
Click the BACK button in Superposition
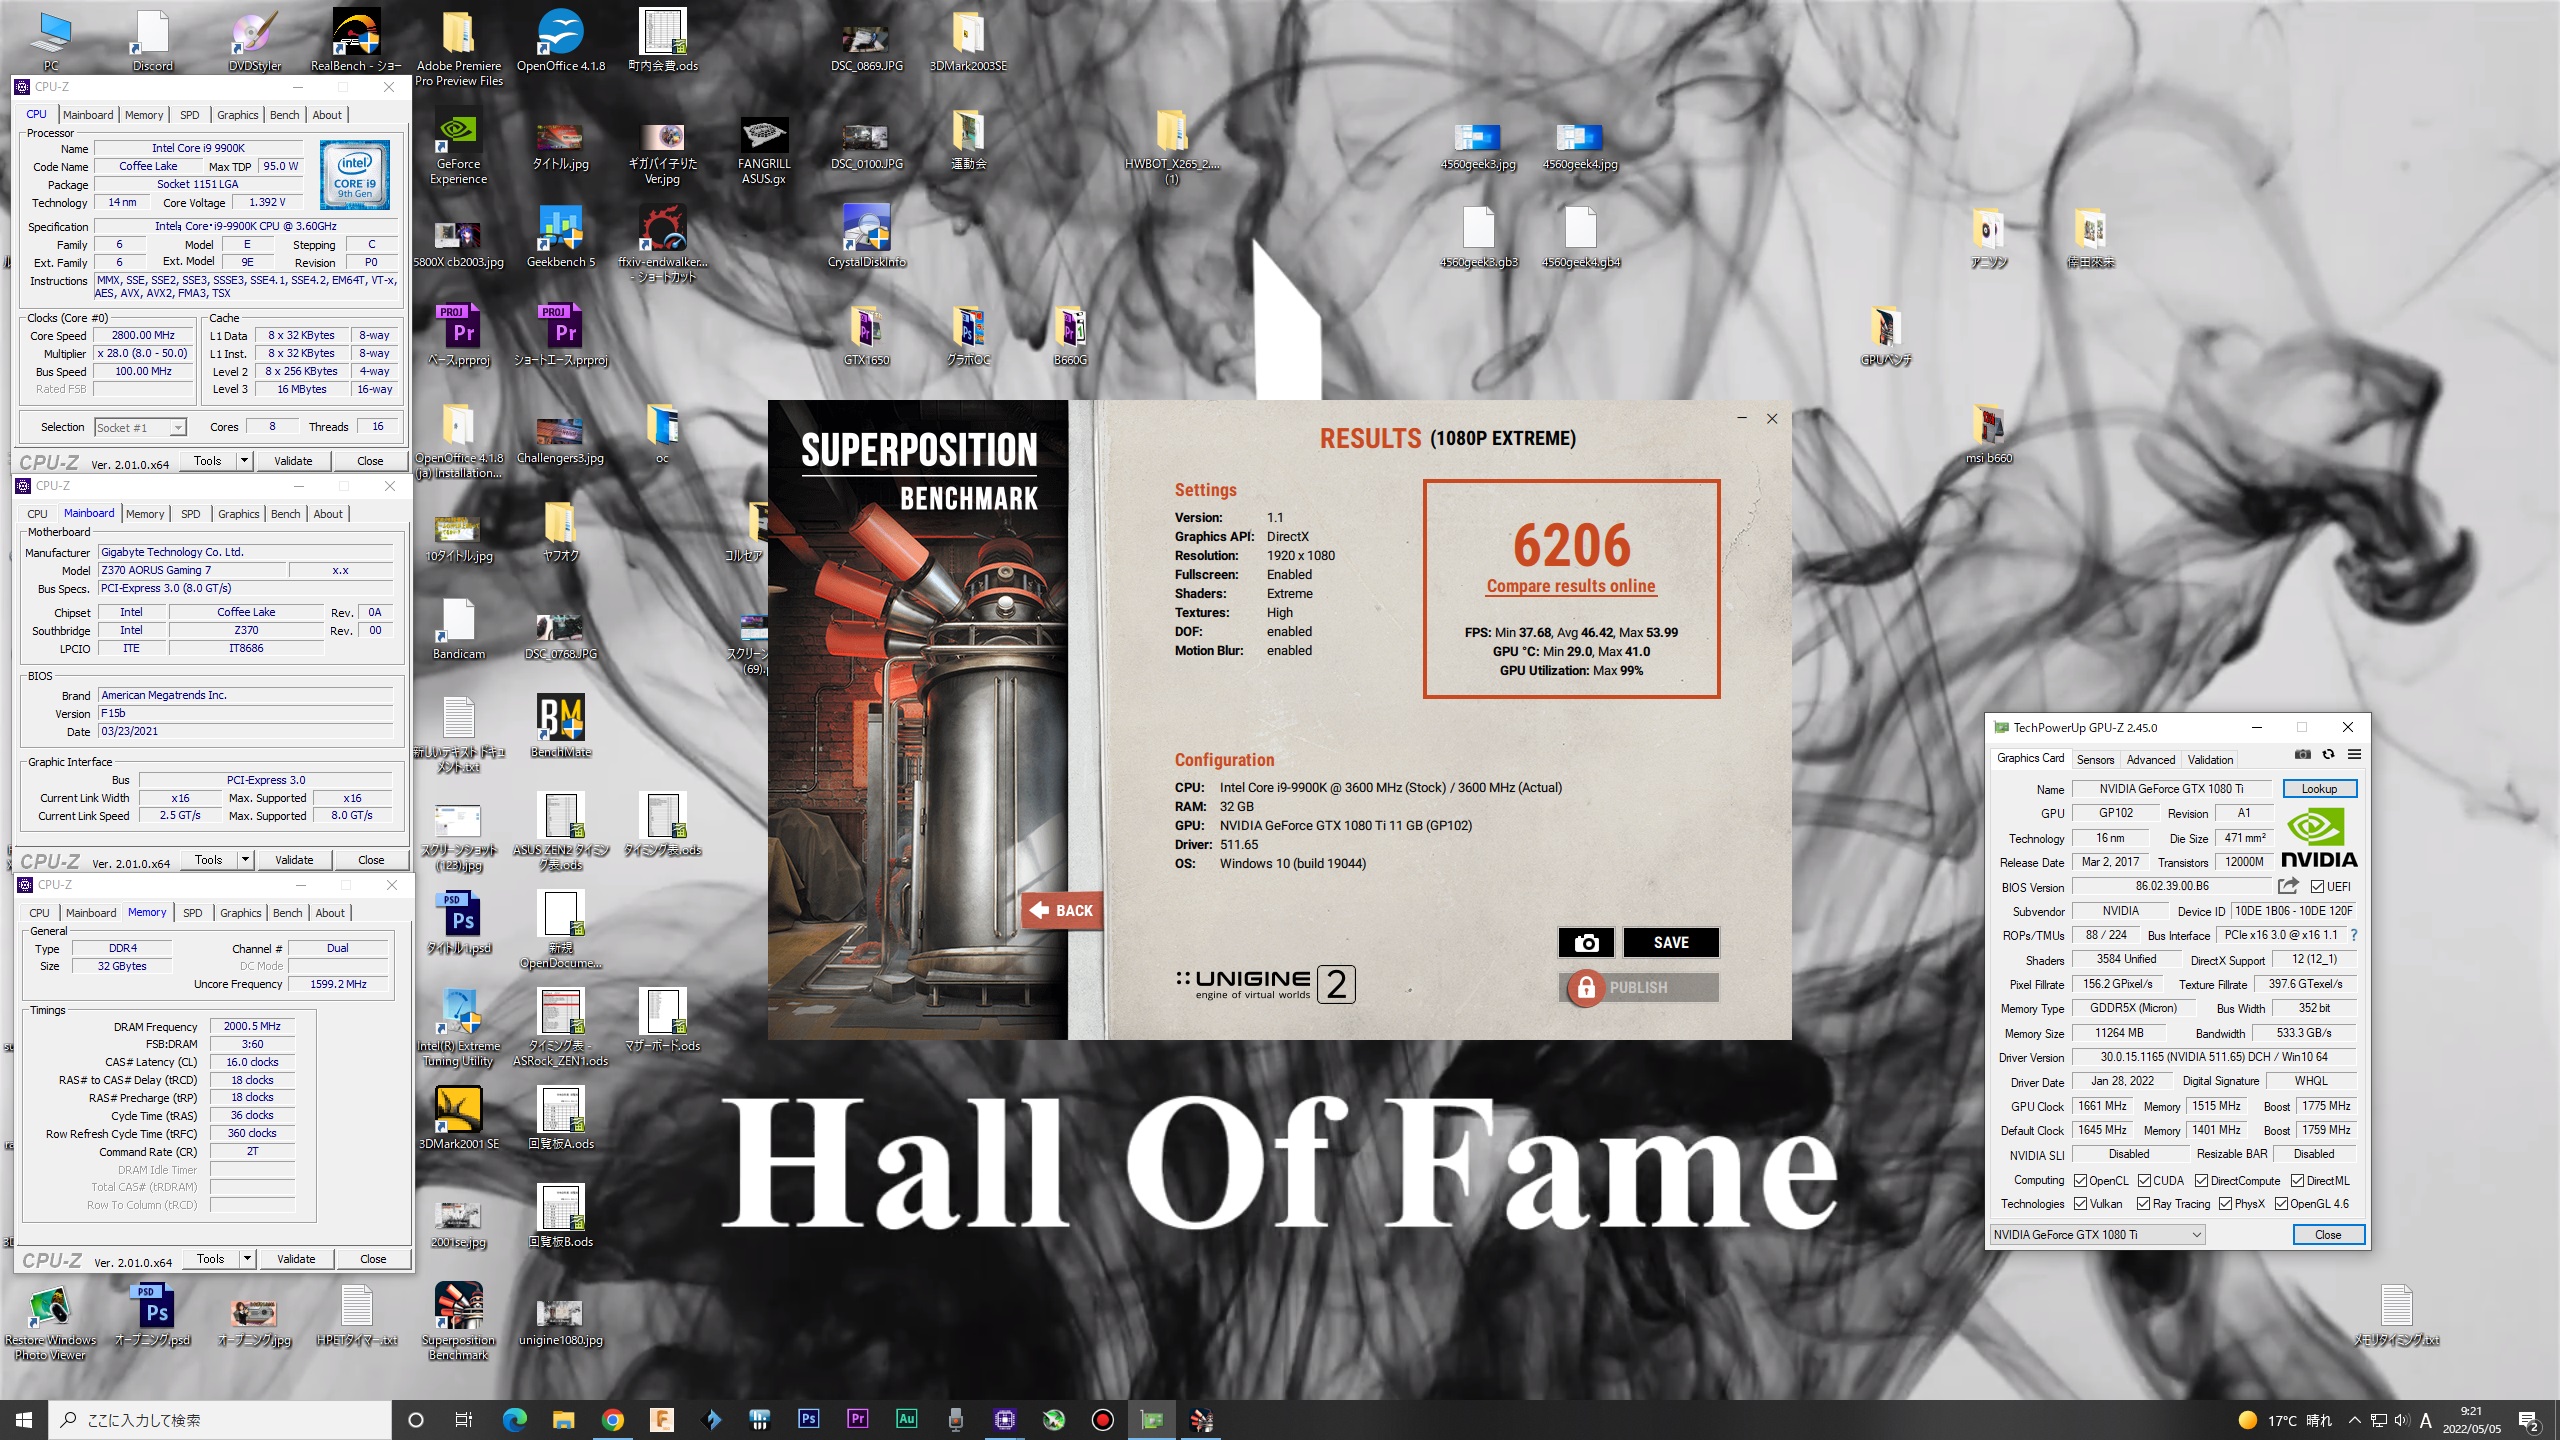pos(1062,910)
